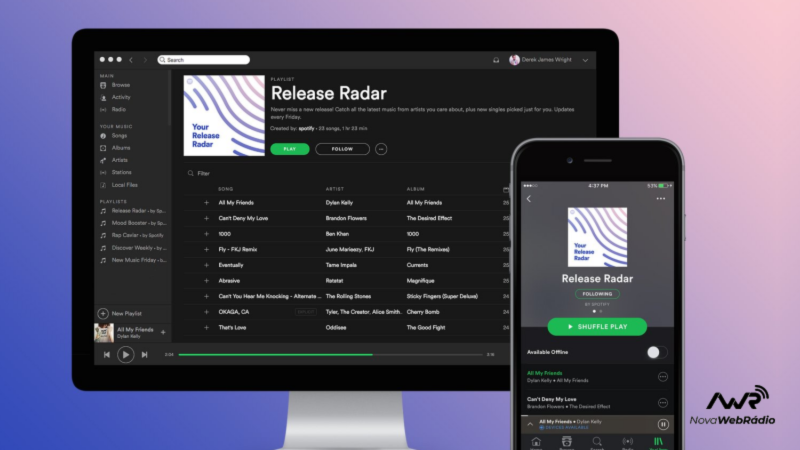
Task: Click the spotify creator link
Action: (x=306, y=129)
